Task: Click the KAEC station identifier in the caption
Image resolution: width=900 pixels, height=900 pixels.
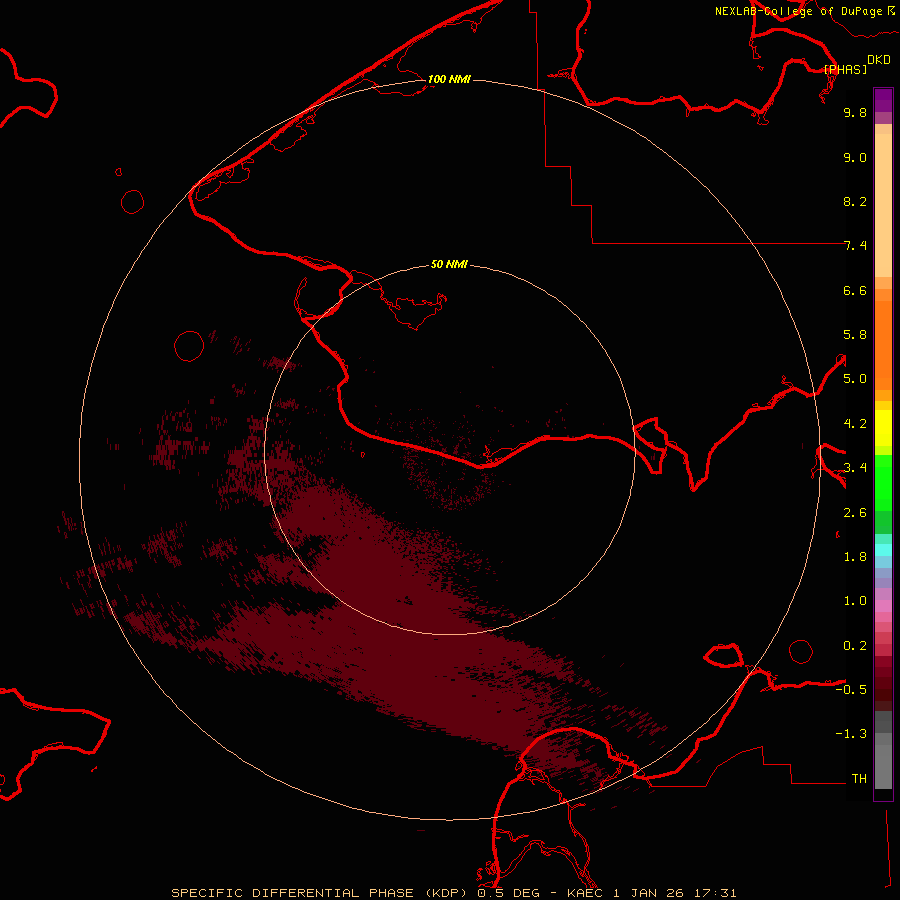Action: pyautogui.click(x=585, y=893)
